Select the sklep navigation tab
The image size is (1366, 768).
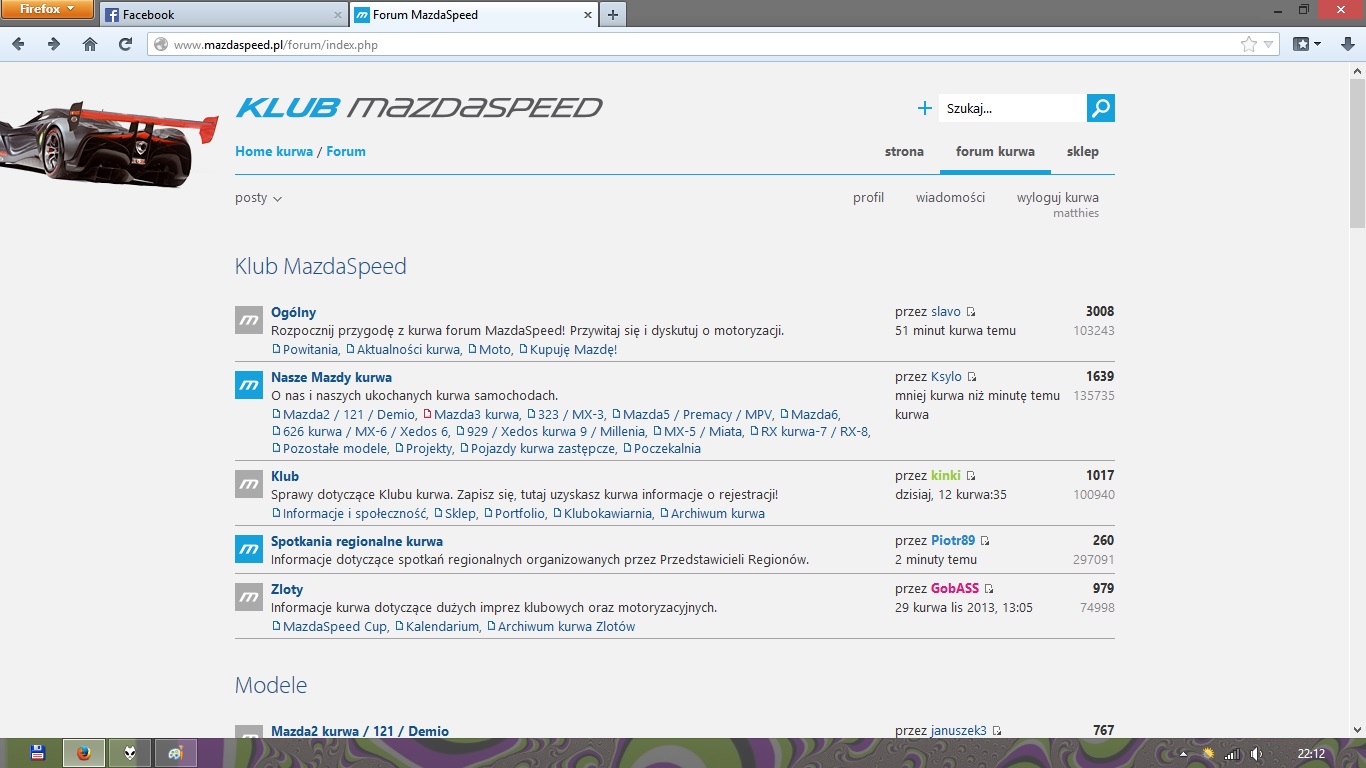pyautogui.click(x=1082, y=152)
